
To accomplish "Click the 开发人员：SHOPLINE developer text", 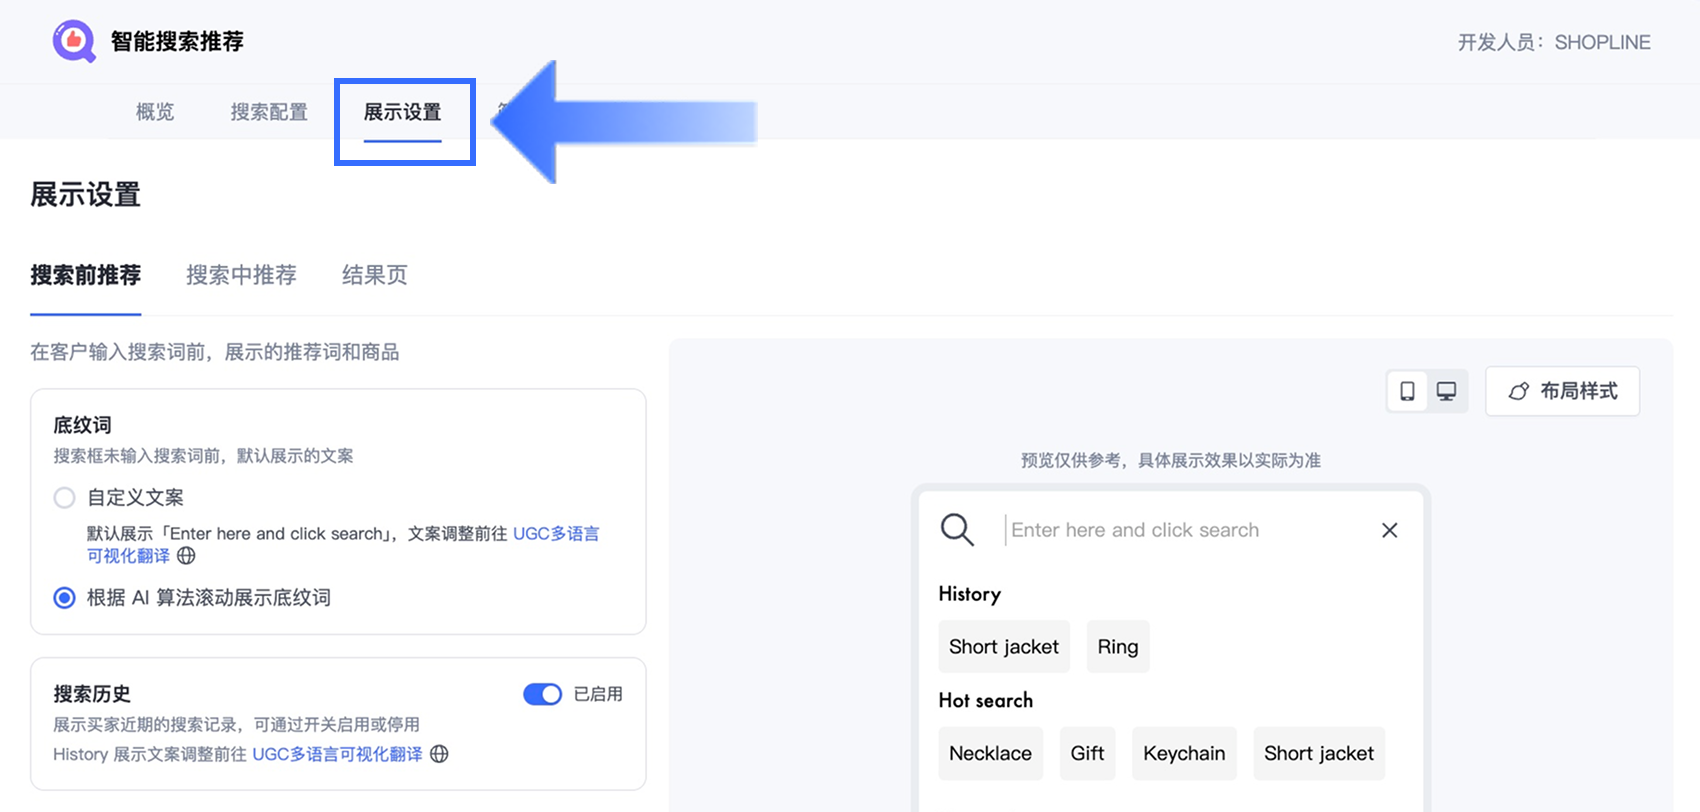I will [1554, 42].
